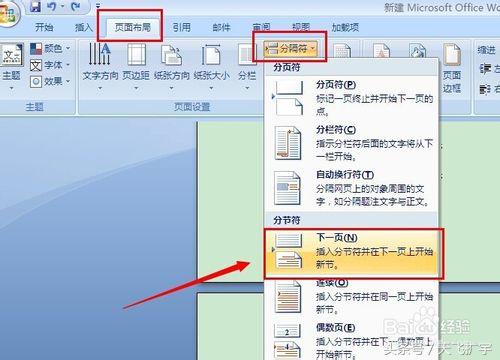500x360 pixels.
Task: Select 分页符(P) page break option
Action: click(352, 97)
